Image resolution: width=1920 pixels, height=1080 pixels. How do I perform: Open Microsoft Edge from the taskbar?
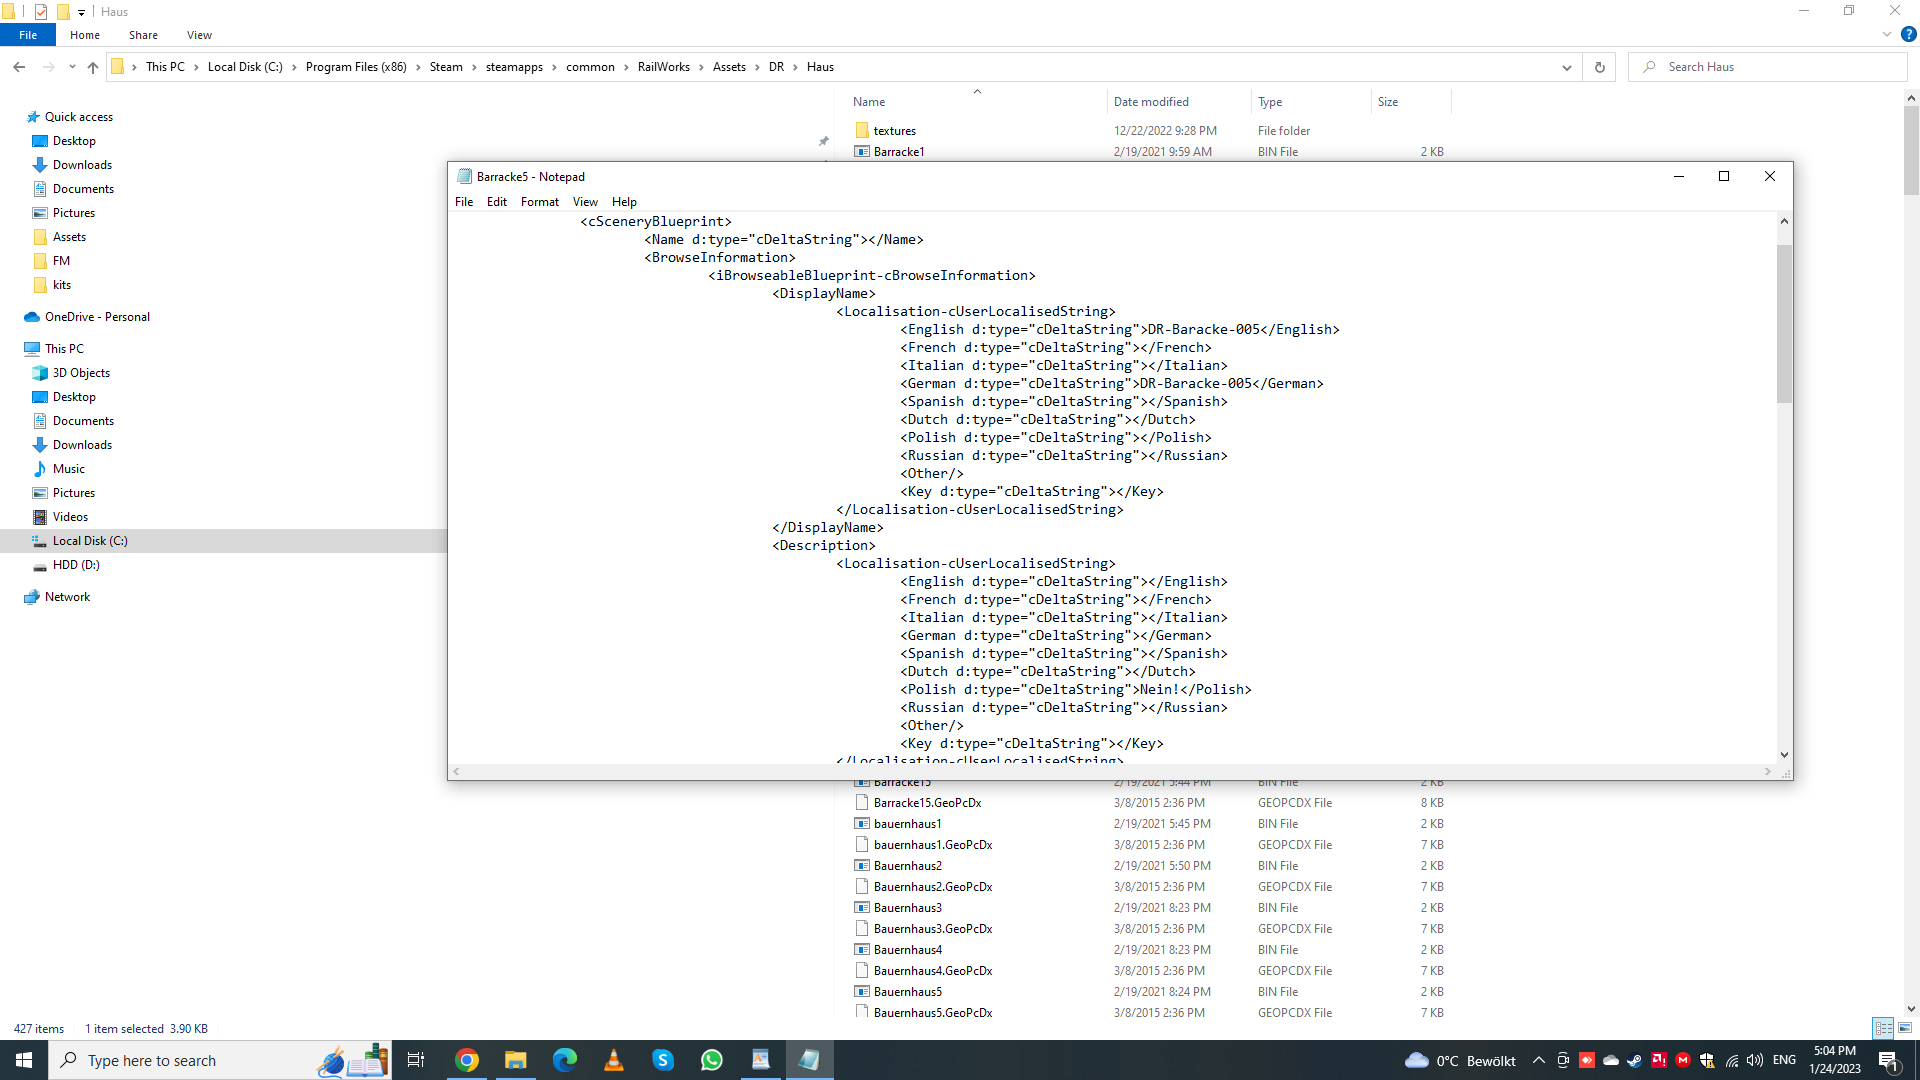[565, 1060]
